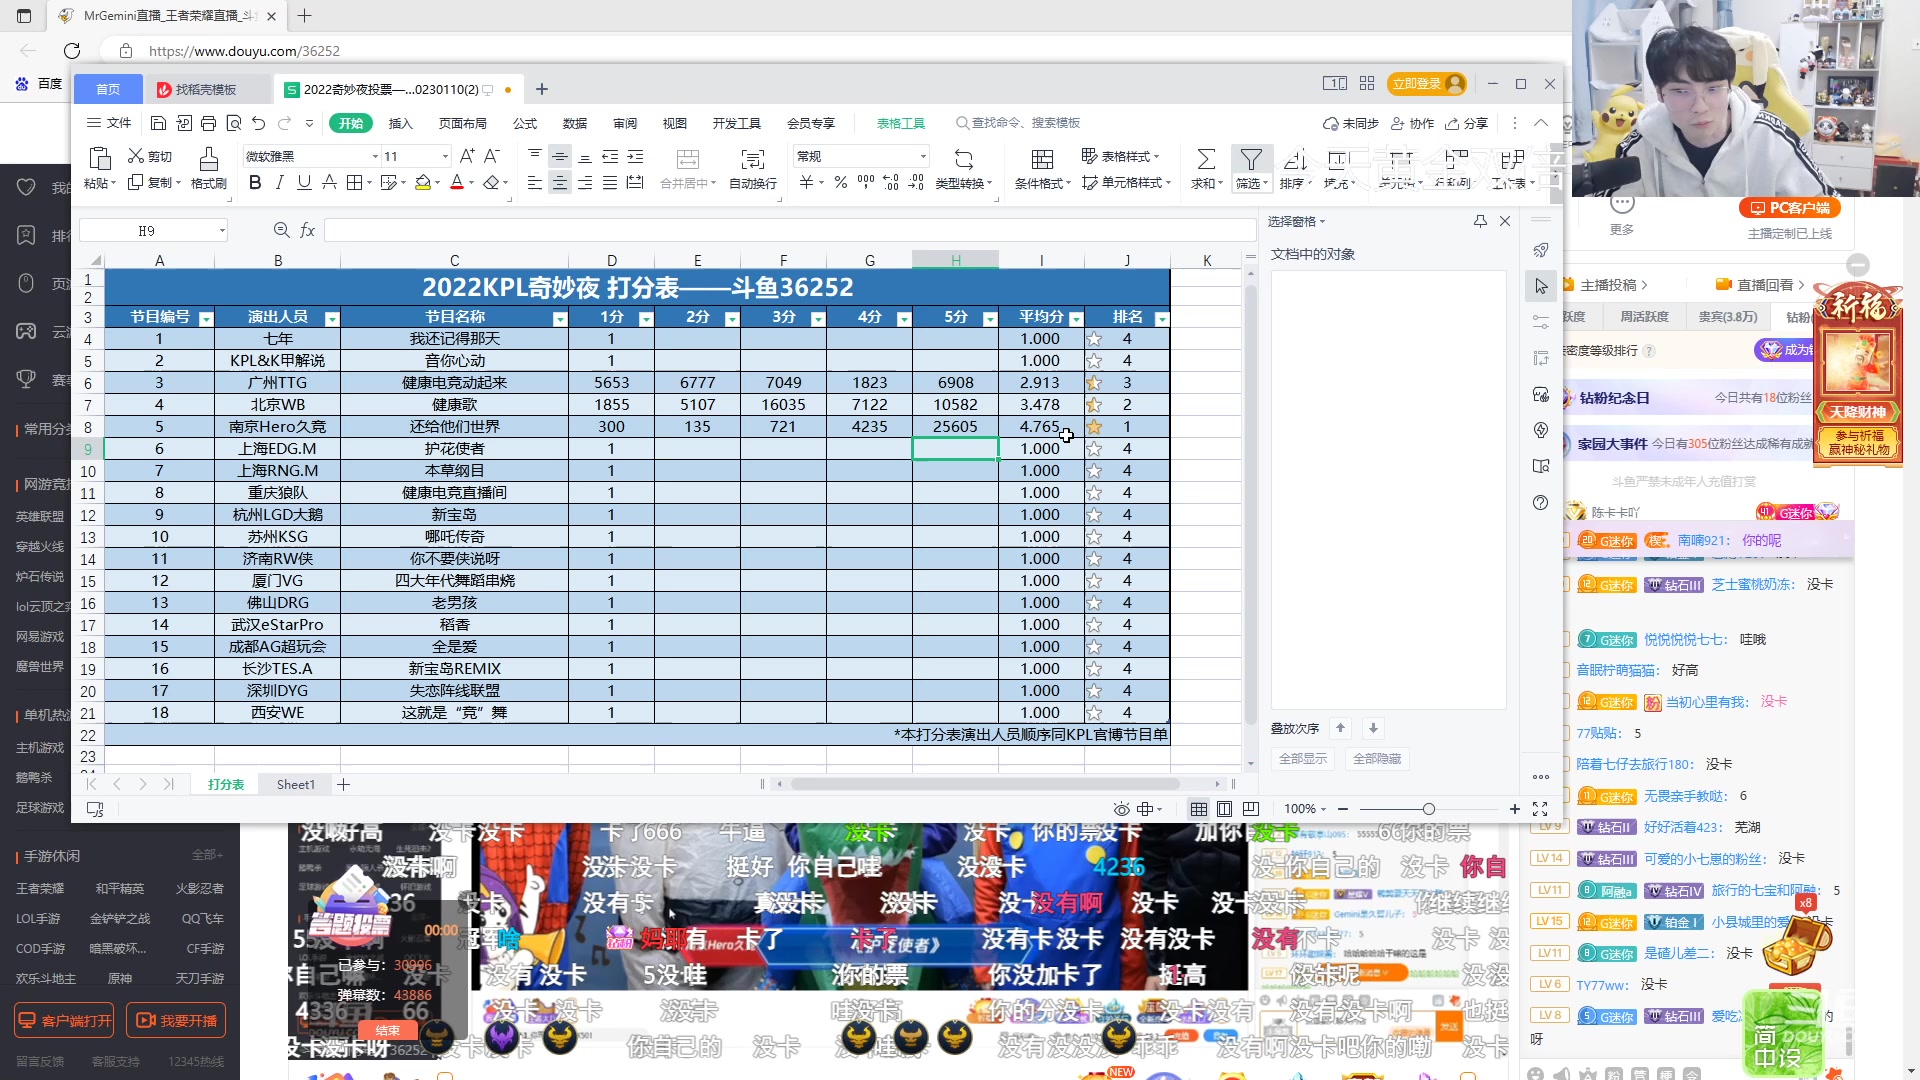The width and height of the screenshot is (1920, 1080).
Task: Open the number format dropdown 常规
Action: (923, 157)
